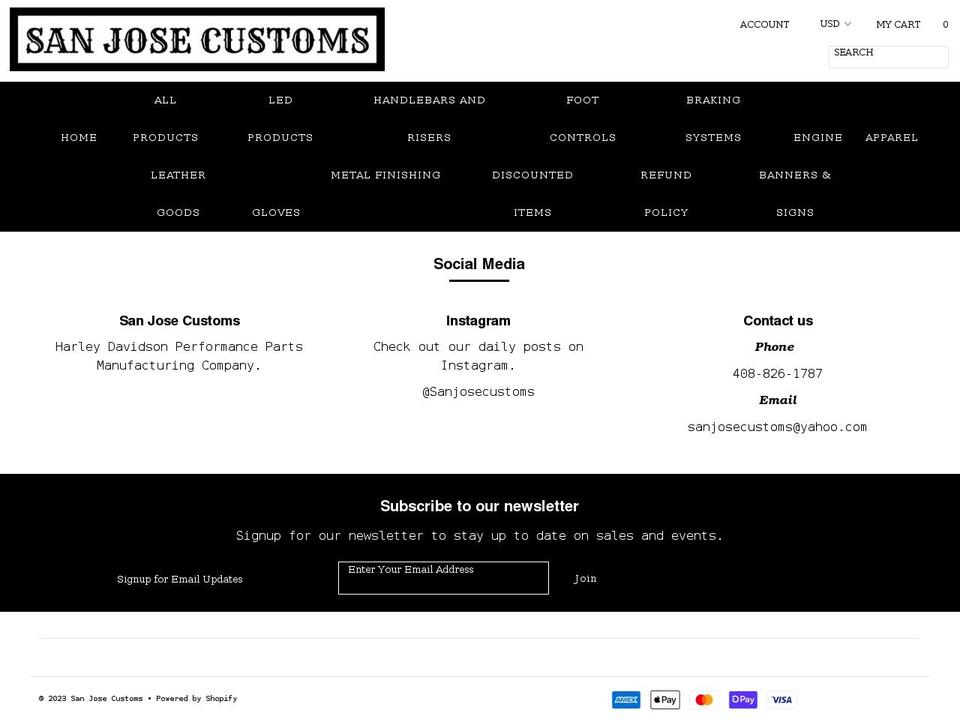The width and height of the screenshot is (960, 728).
Task: Click the cart item count 0
Action: coord(945,24)
